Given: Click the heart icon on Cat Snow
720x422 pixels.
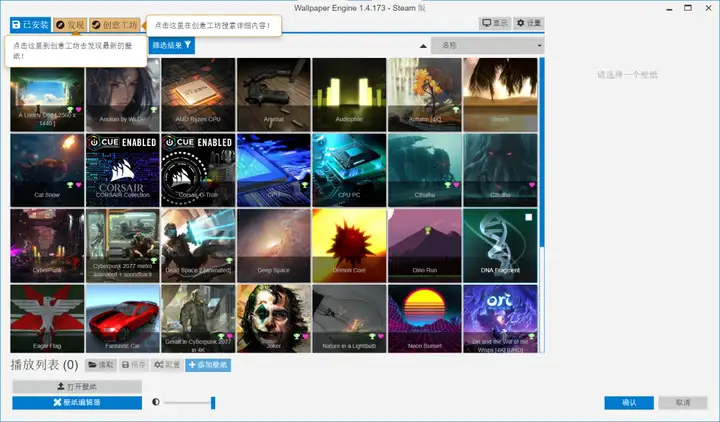Looking at the screenshot, I should point(79,185).
